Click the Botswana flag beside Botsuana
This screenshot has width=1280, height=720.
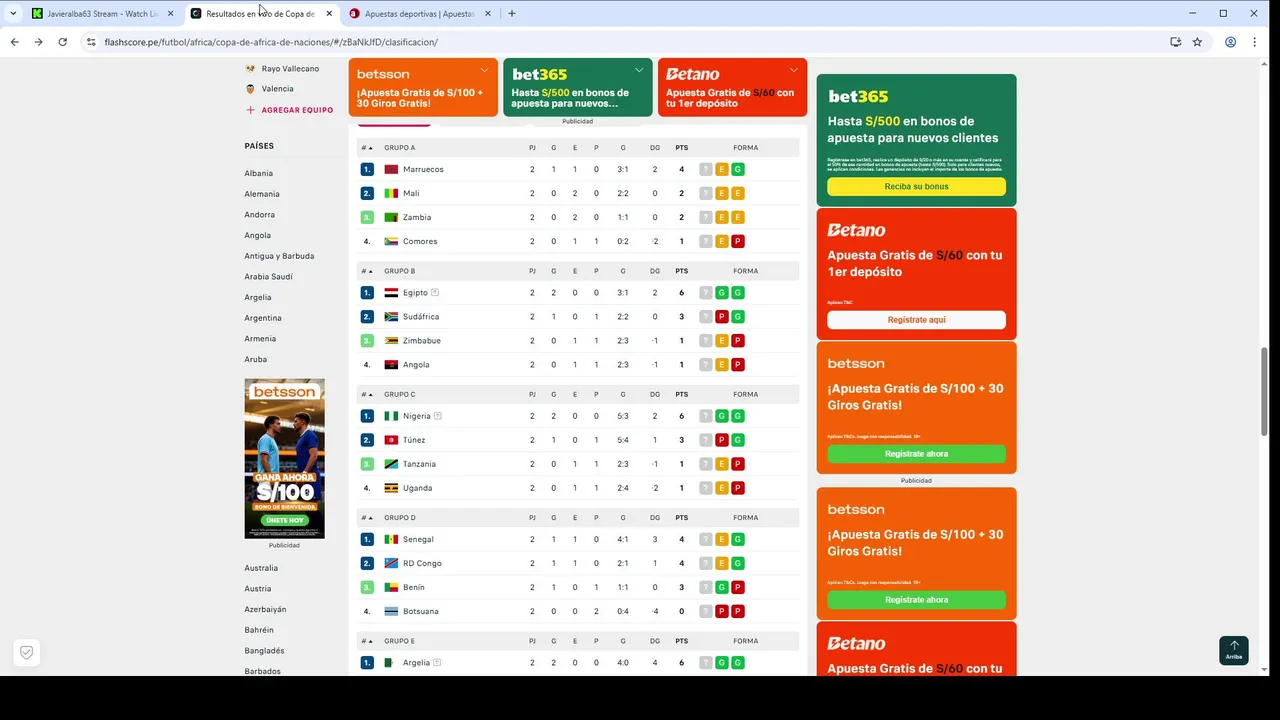tap(391, 611)
